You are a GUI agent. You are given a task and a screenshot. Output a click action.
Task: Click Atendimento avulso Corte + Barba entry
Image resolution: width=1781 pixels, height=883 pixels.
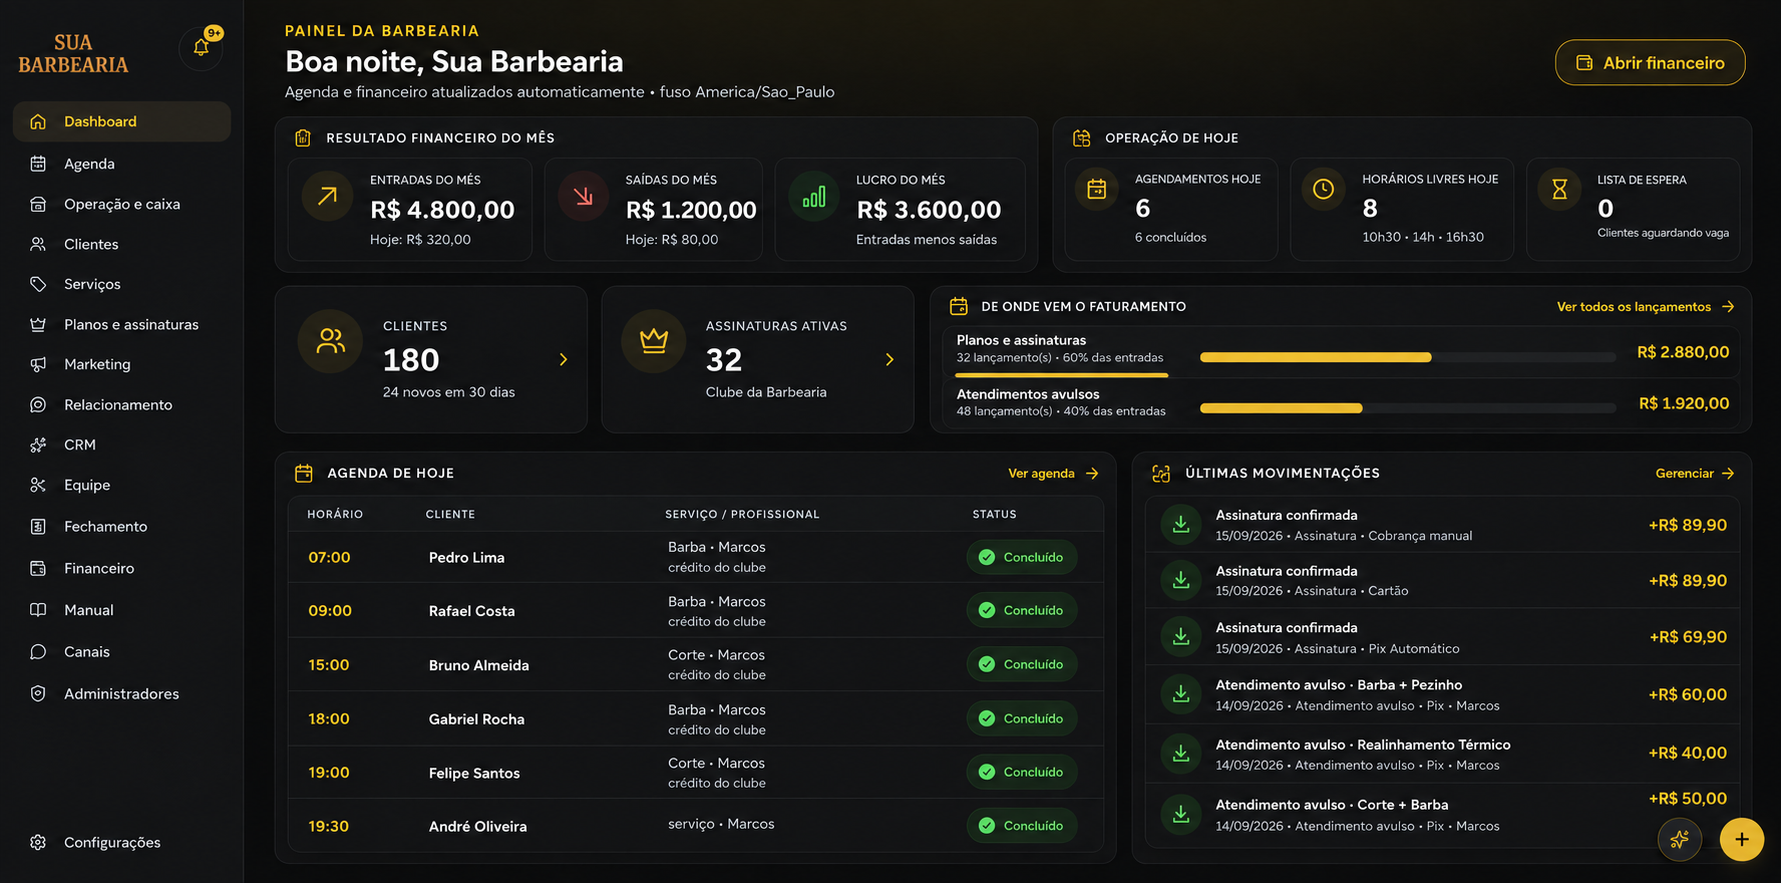[x=1442, y=814]
